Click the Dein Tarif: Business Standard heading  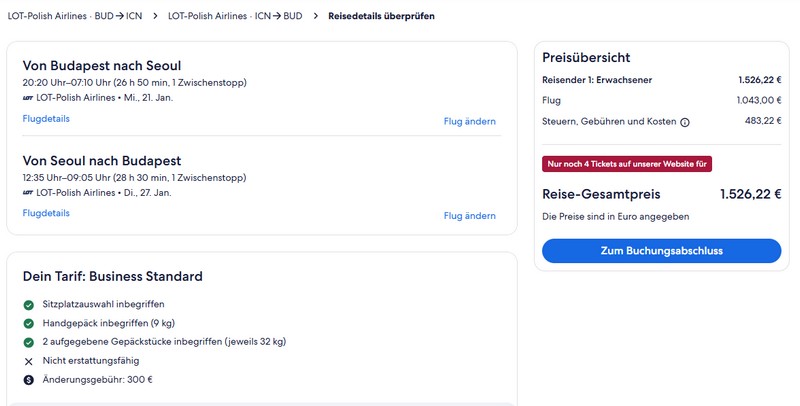click(x=113, y=276)
